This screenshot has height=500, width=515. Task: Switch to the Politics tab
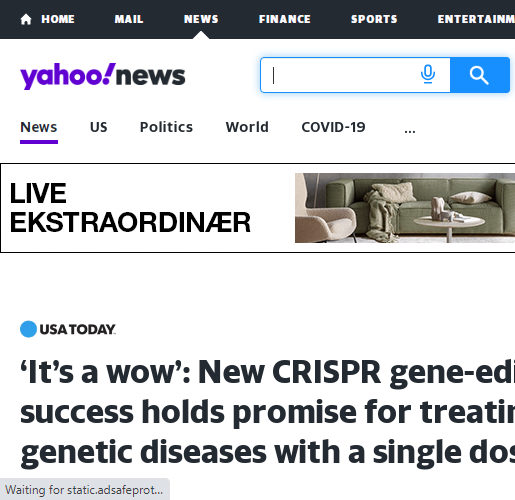[x=166, y=127]
